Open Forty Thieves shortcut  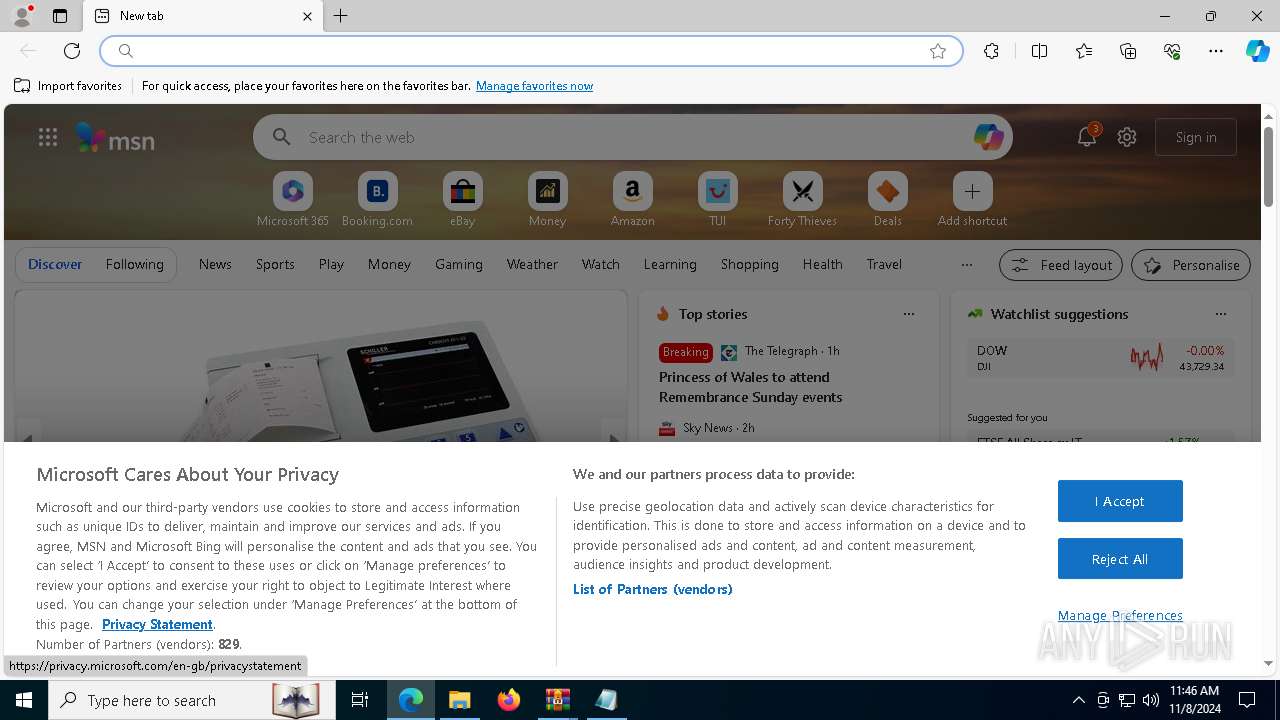point(802,200)
